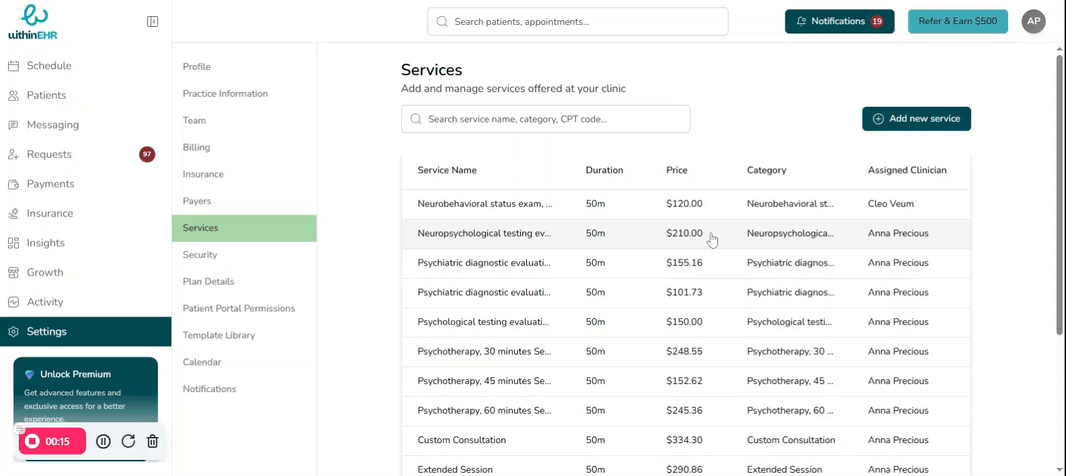Open the AP user avatar menu
Image resolution: width=1066 pixels, height=476 pixels.
tap(1033, 21)
